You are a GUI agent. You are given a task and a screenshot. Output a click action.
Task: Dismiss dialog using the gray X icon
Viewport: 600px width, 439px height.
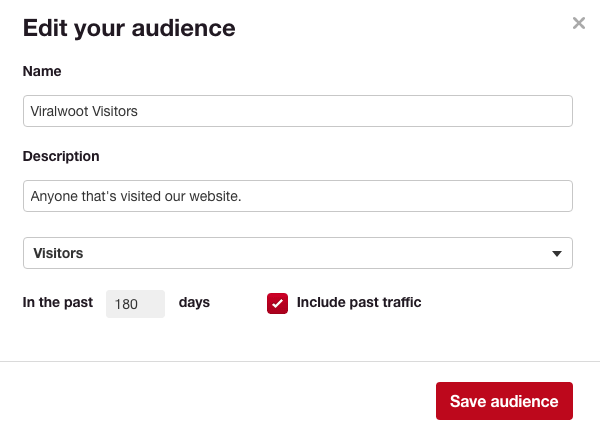pyautogui.click(x=579, y=23)
